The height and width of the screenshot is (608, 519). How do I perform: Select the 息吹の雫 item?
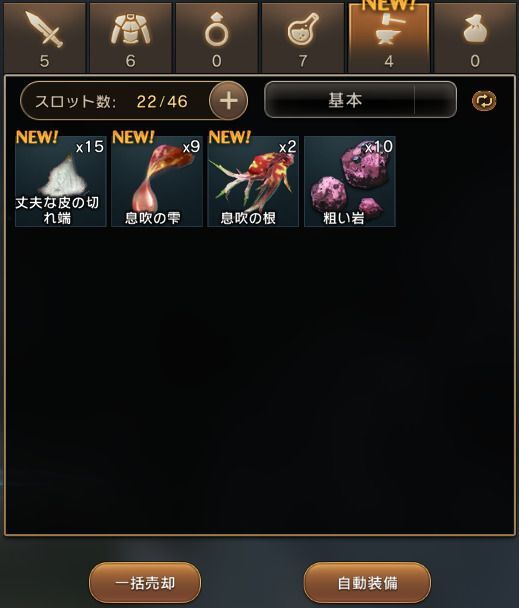pyautogui.click(x=157, y=181)
